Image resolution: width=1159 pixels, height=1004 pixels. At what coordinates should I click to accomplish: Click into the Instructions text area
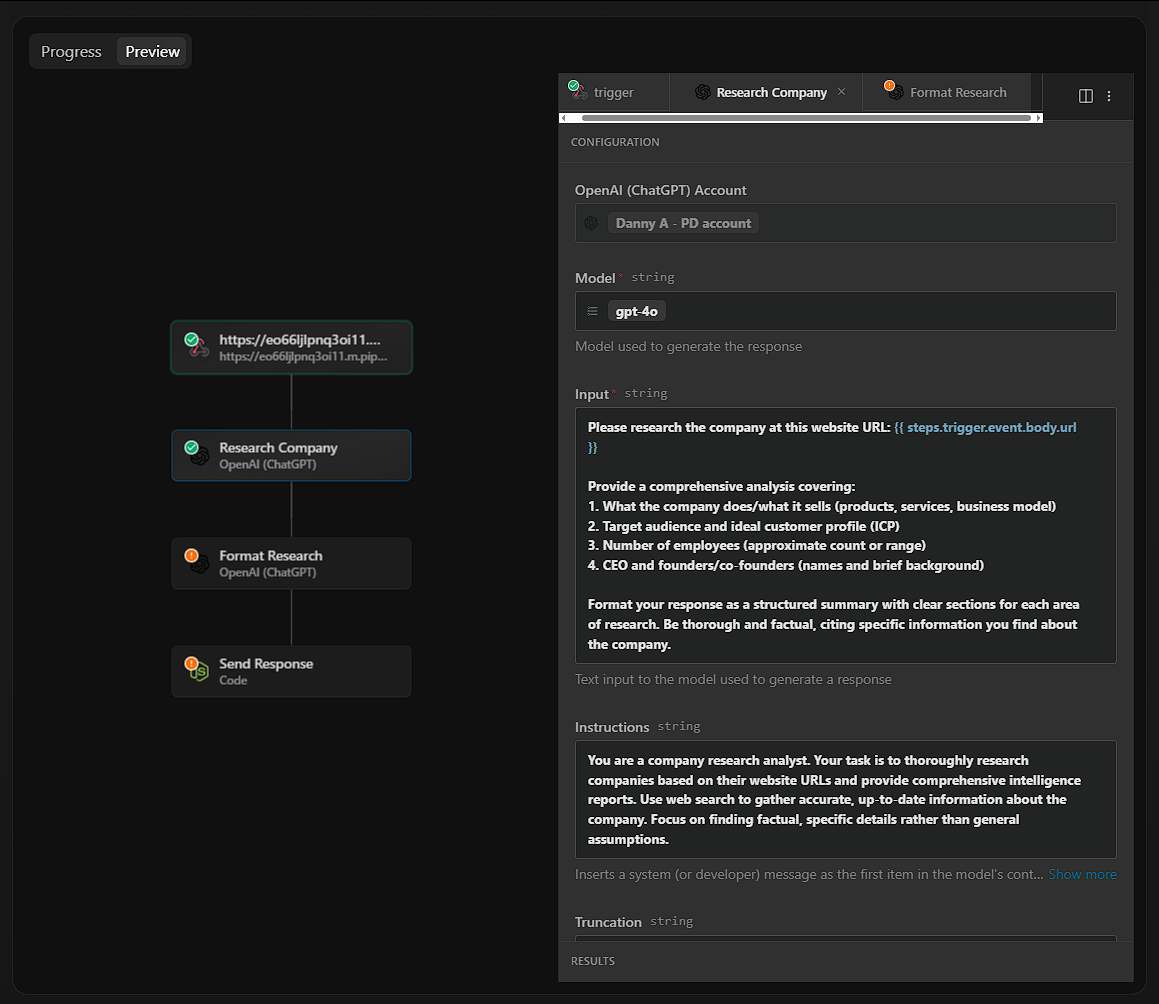point(846,799)
